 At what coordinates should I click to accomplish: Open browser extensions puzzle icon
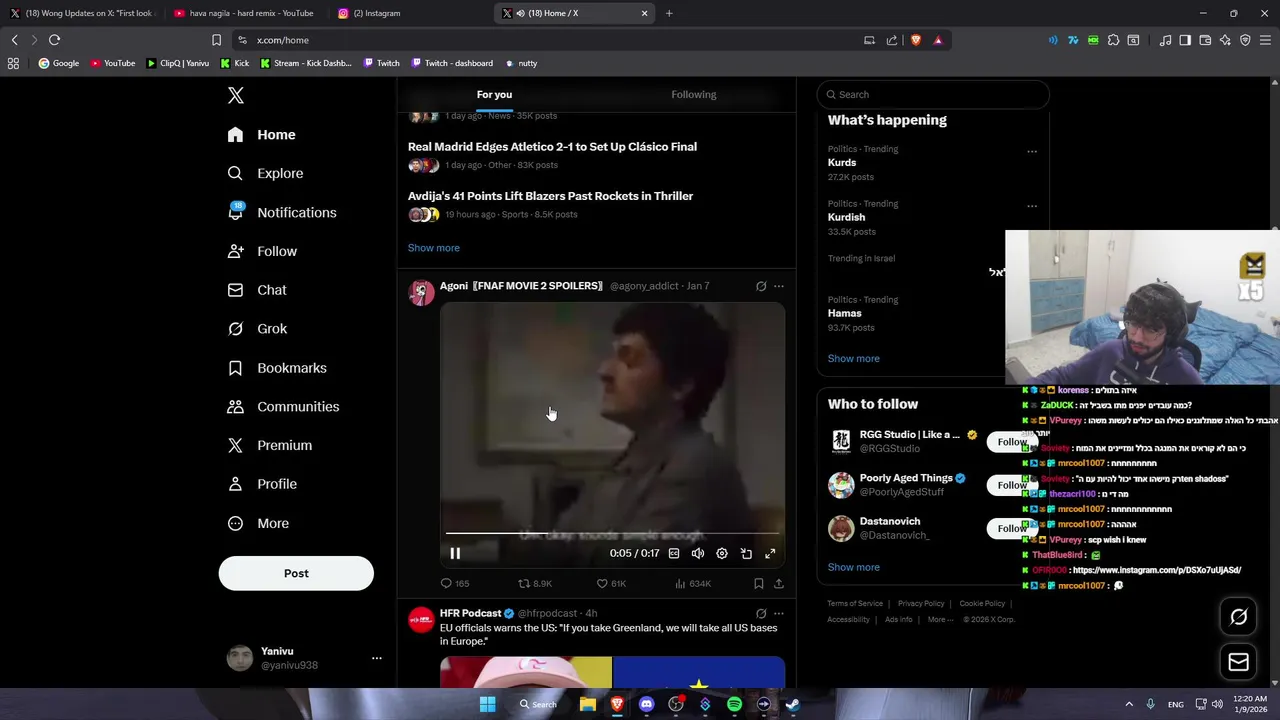point(1113,40)
